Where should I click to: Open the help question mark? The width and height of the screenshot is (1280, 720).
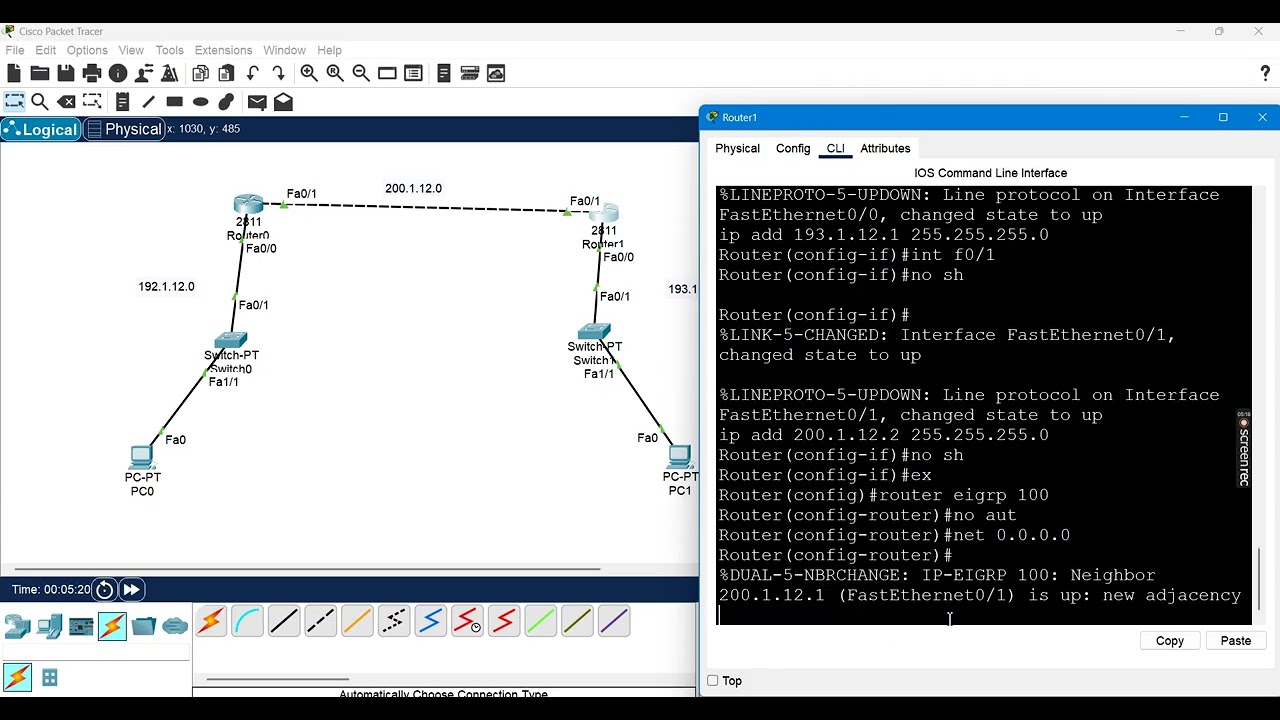(x=1265, y=73)
